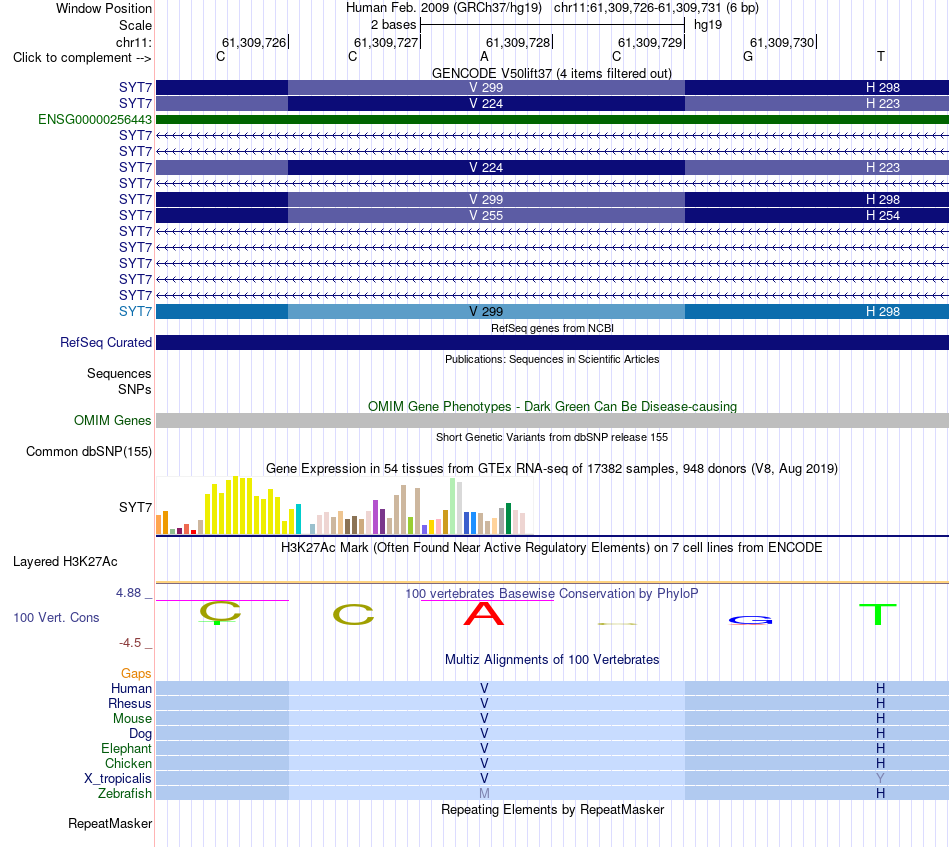Click the 'Scale' label
The image size is (950, 847).
(135, 25)
